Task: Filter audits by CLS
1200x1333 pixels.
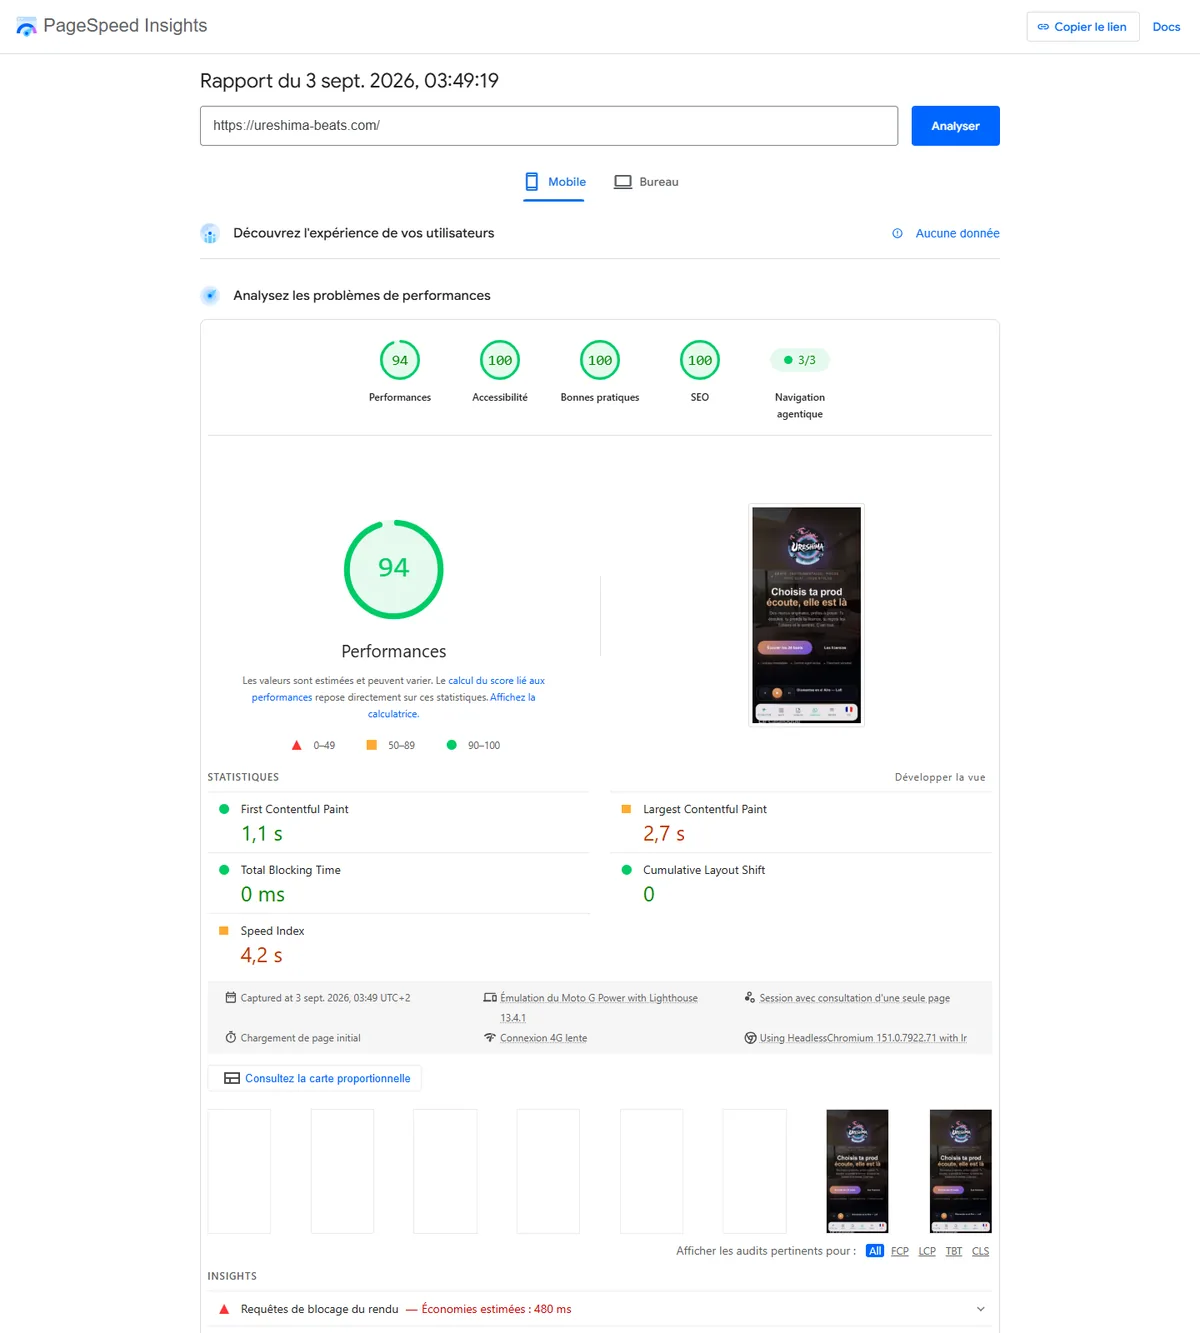Action: pyautogui.click(x=980, y=1251)
